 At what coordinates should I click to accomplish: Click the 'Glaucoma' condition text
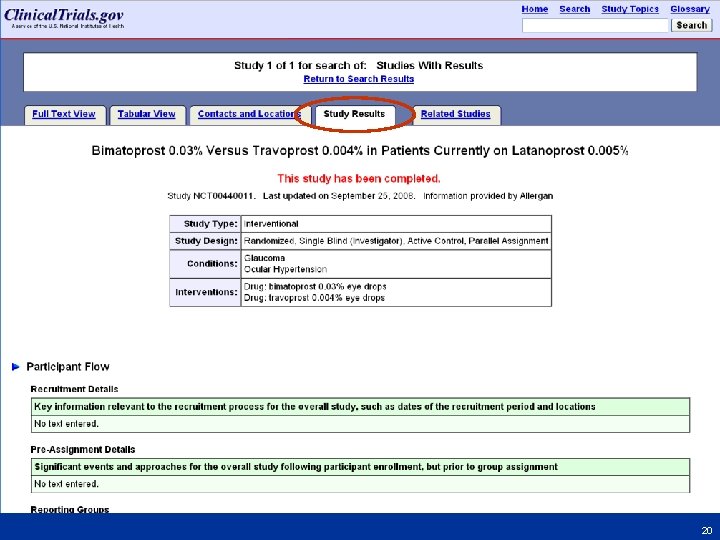(x=264, y=258)
